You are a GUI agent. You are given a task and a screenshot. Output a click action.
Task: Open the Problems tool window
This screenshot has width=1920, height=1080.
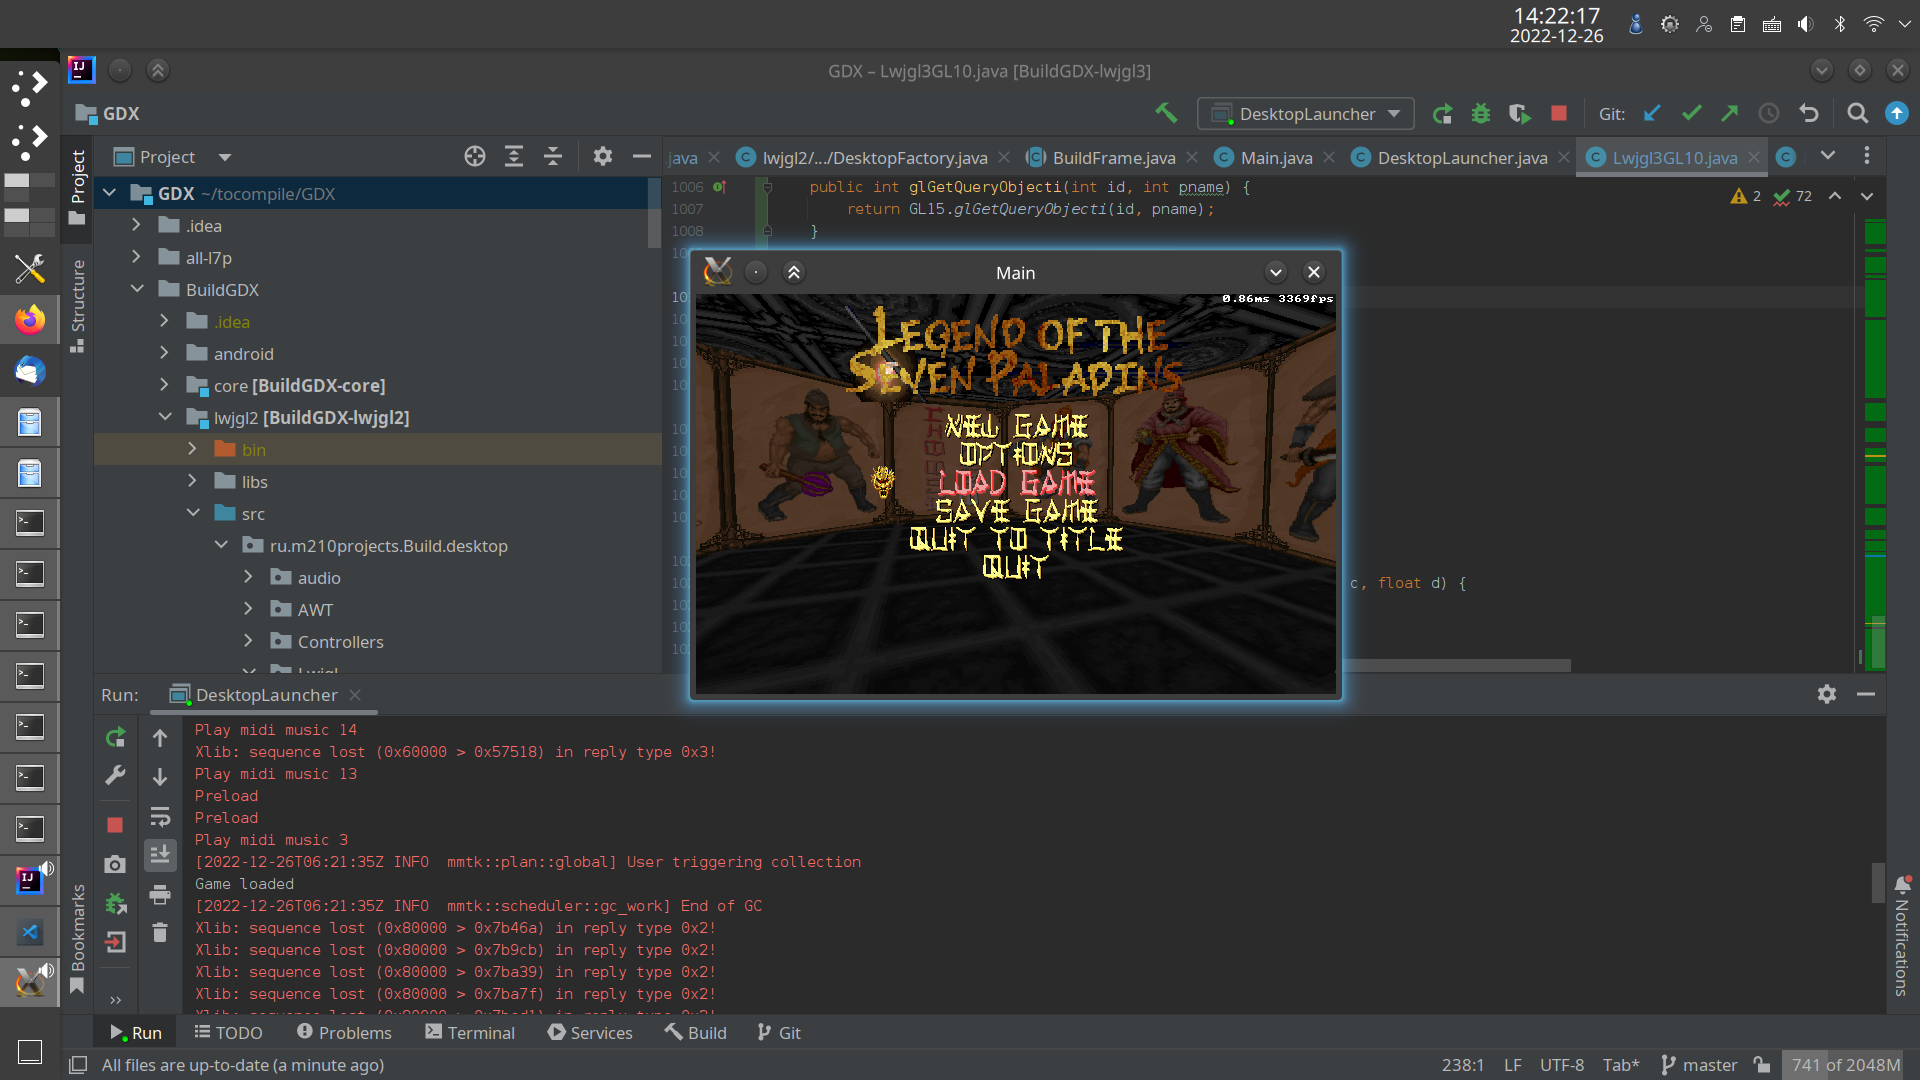[345, 1032]
